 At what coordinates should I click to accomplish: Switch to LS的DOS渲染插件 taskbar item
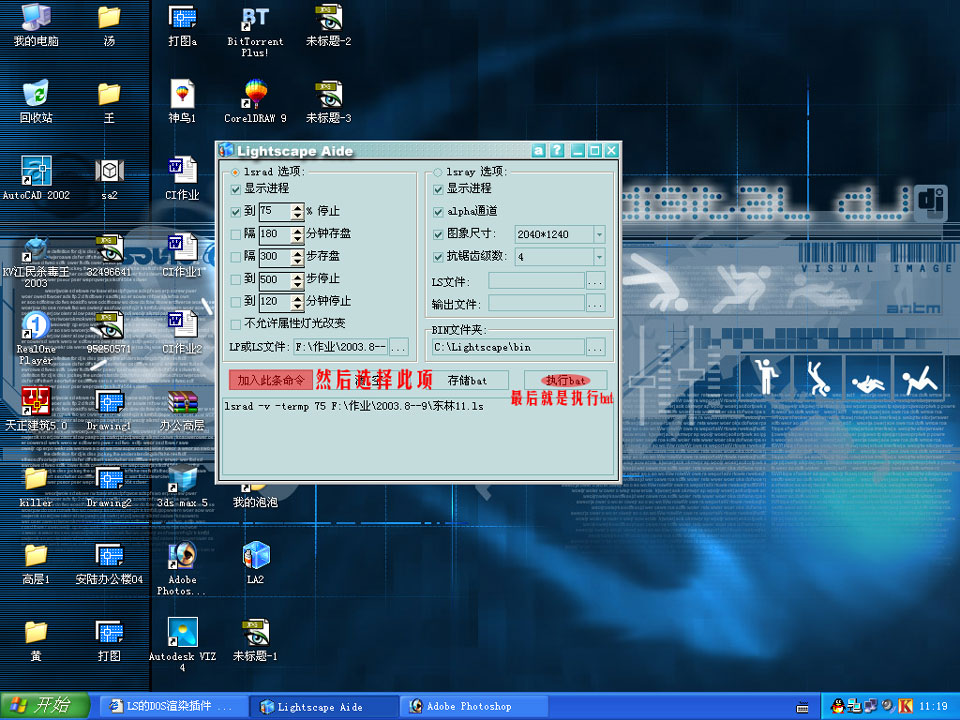pyautogui.click(x=174, y=707)
